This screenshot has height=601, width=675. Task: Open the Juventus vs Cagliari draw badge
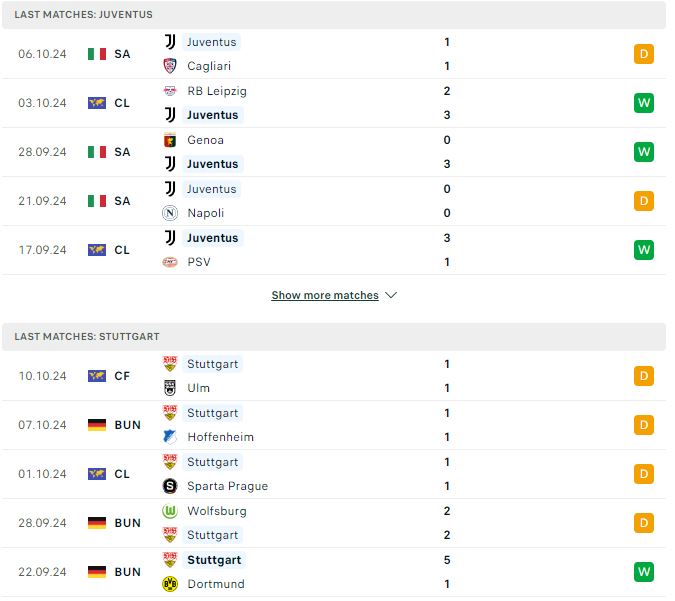pos(645,54)
